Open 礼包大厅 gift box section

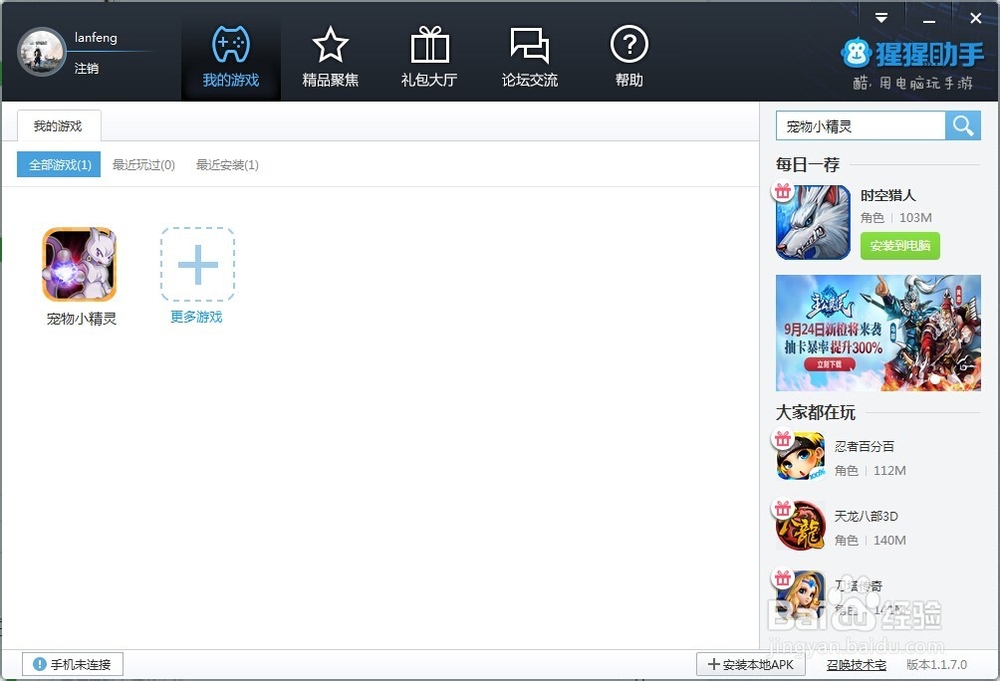(429, 56)
